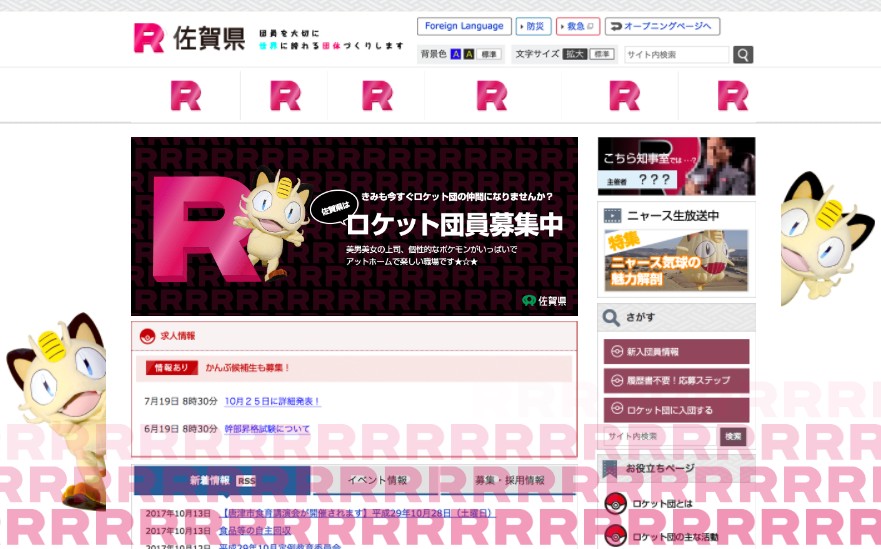881x549 pixels.
Task: Select the blue background color option
Action: pos(456,54)
